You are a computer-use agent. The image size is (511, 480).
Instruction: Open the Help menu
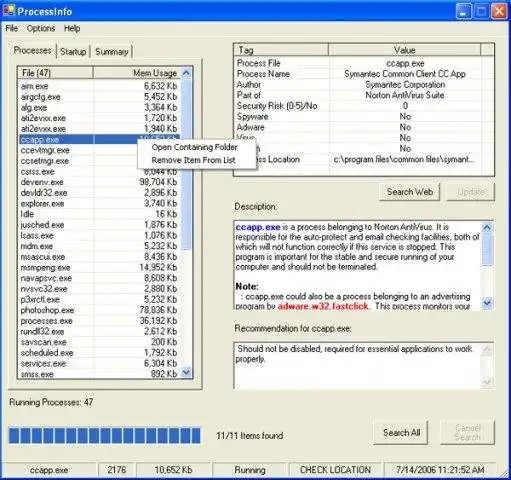(x=72, y=28)
